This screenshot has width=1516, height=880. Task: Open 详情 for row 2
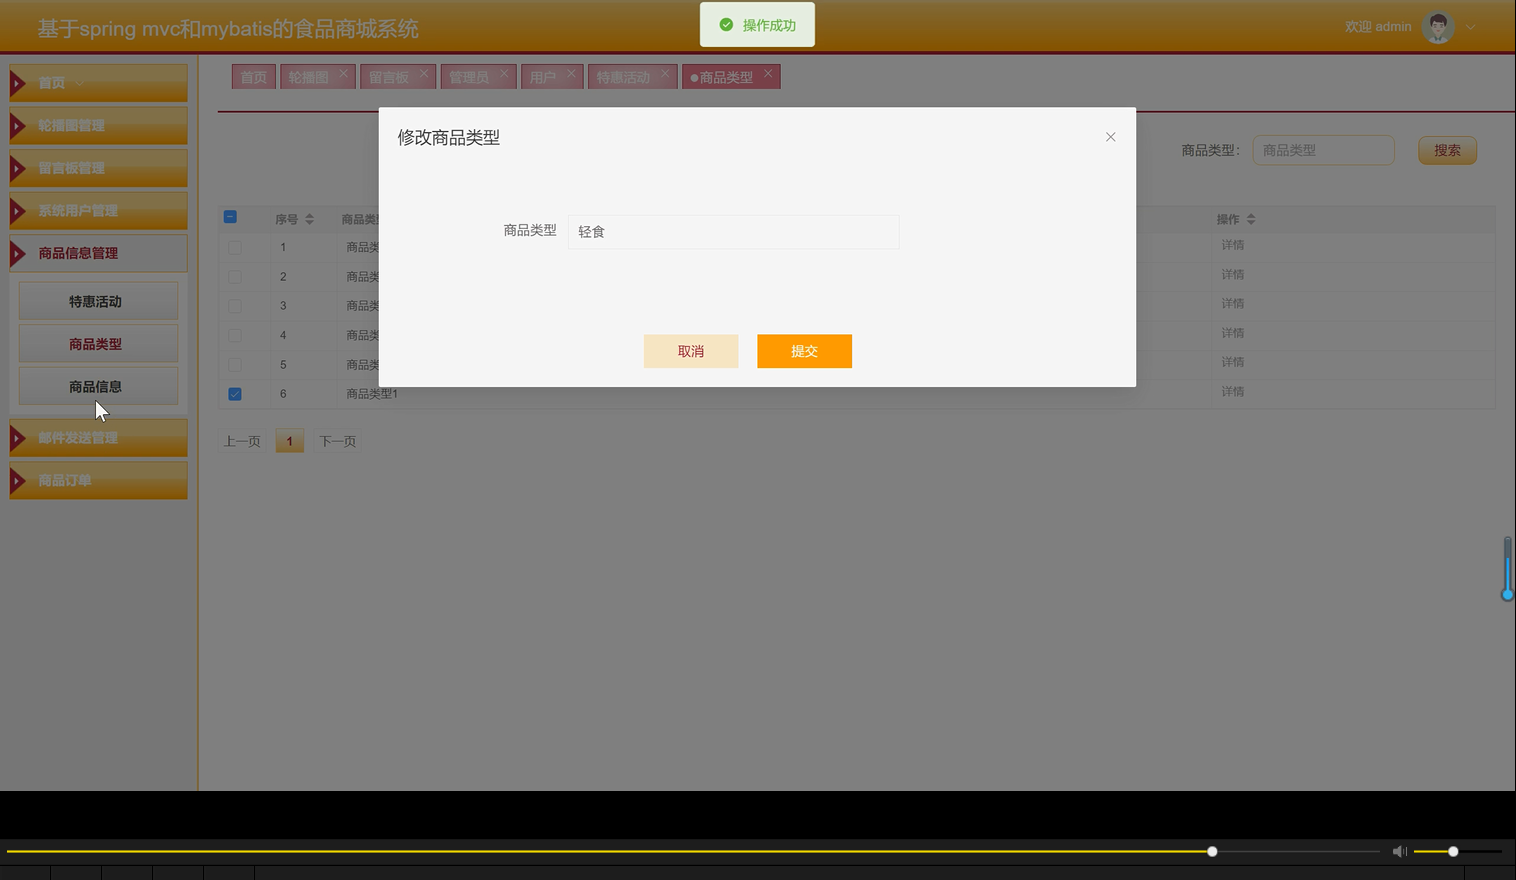coord(1232,274)
